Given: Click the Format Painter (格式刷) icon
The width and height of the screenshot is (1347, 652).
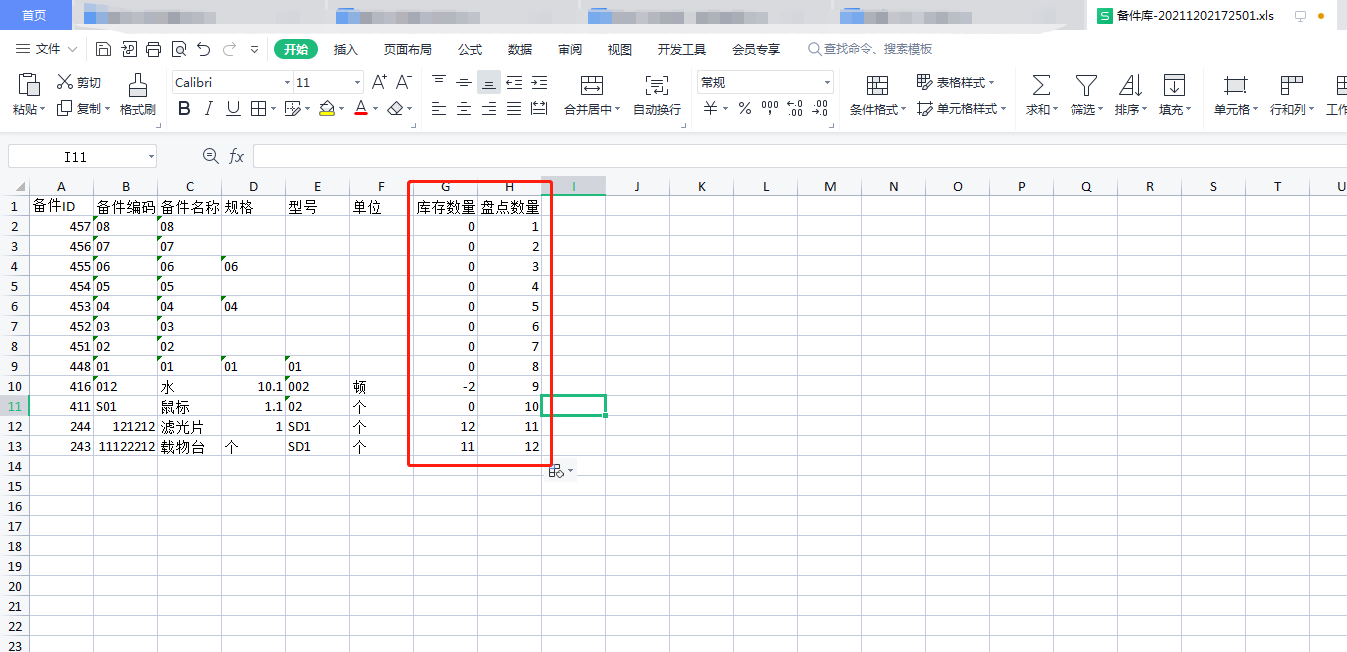Looking at the screenshot, I should tap(138, 85).
